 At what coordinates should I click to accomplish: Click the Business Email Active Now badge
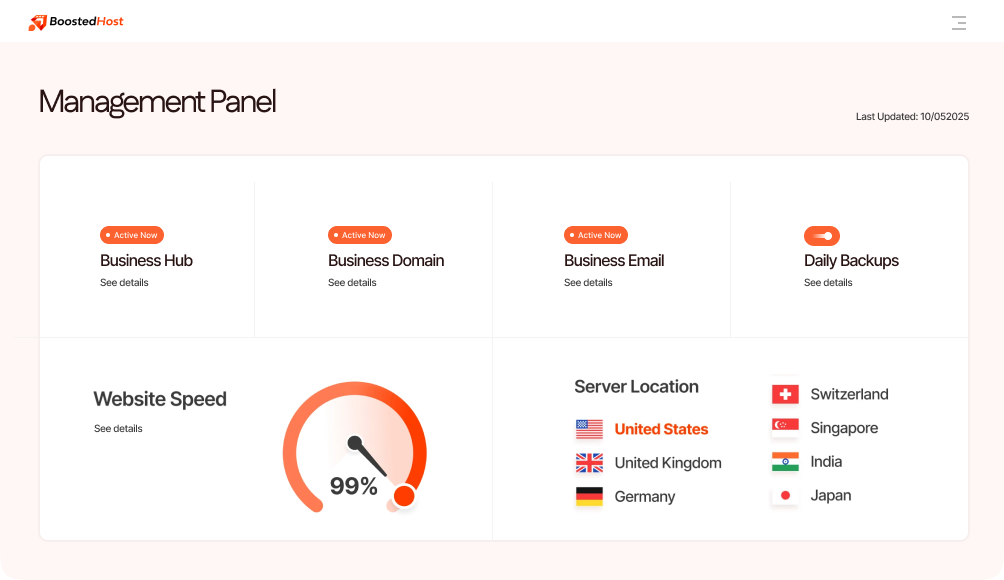595,235
